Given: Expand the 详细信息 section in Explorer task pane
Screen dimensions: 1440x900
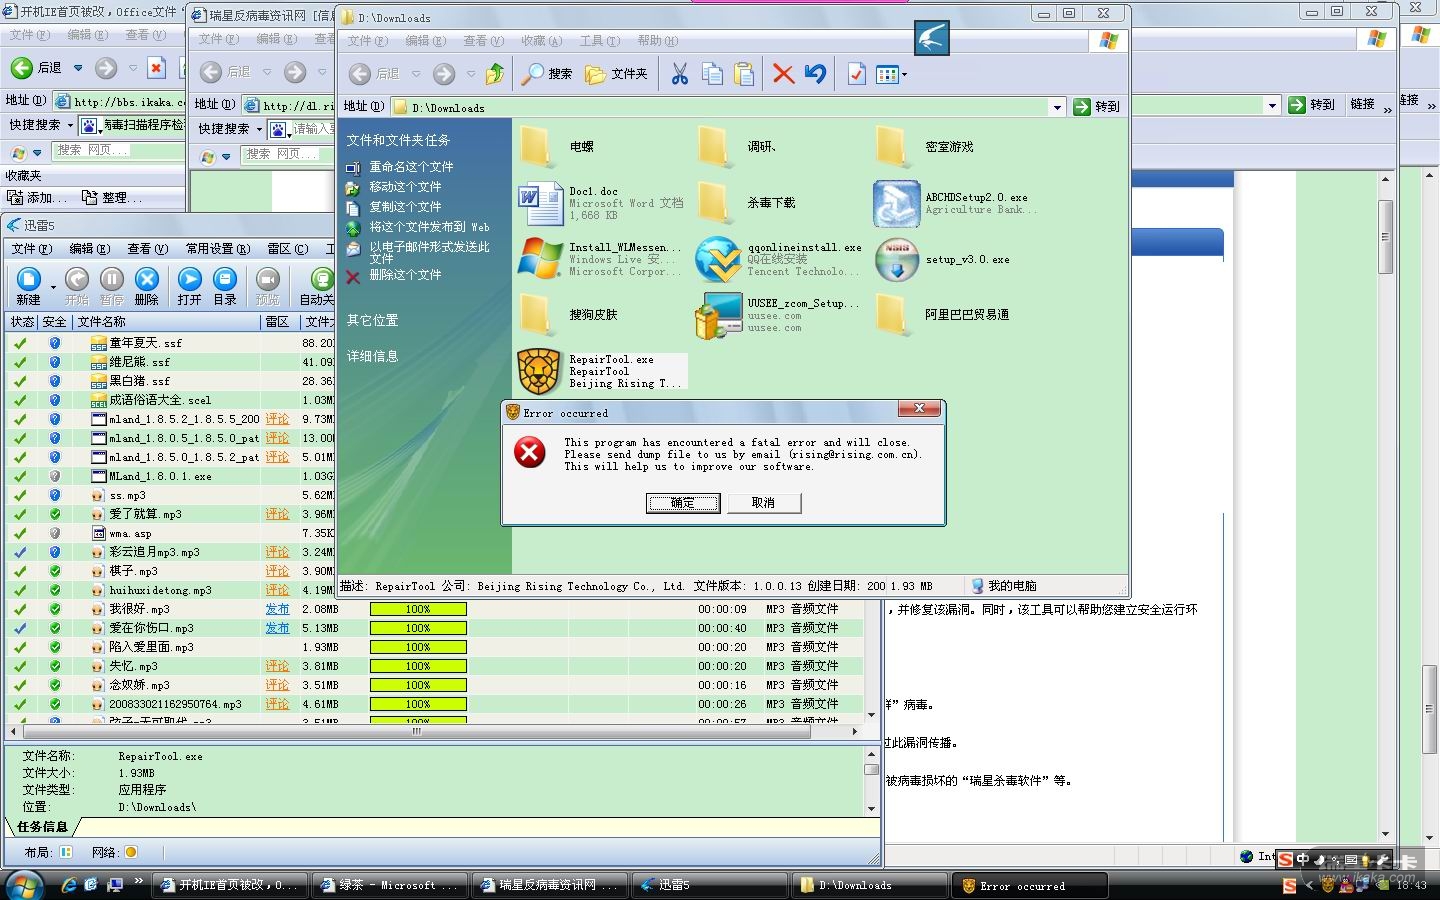Looking at the screenshot, I should (x=373, y=356).
